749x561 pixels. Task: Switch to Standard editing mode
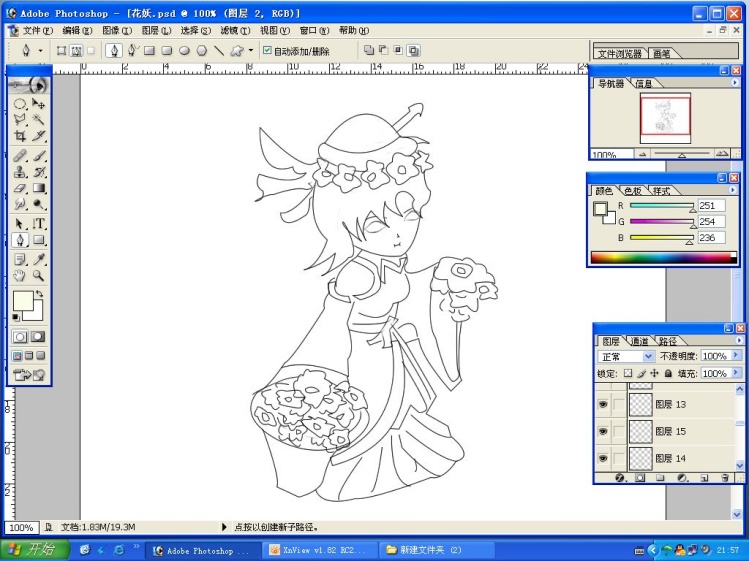point(20,336)
